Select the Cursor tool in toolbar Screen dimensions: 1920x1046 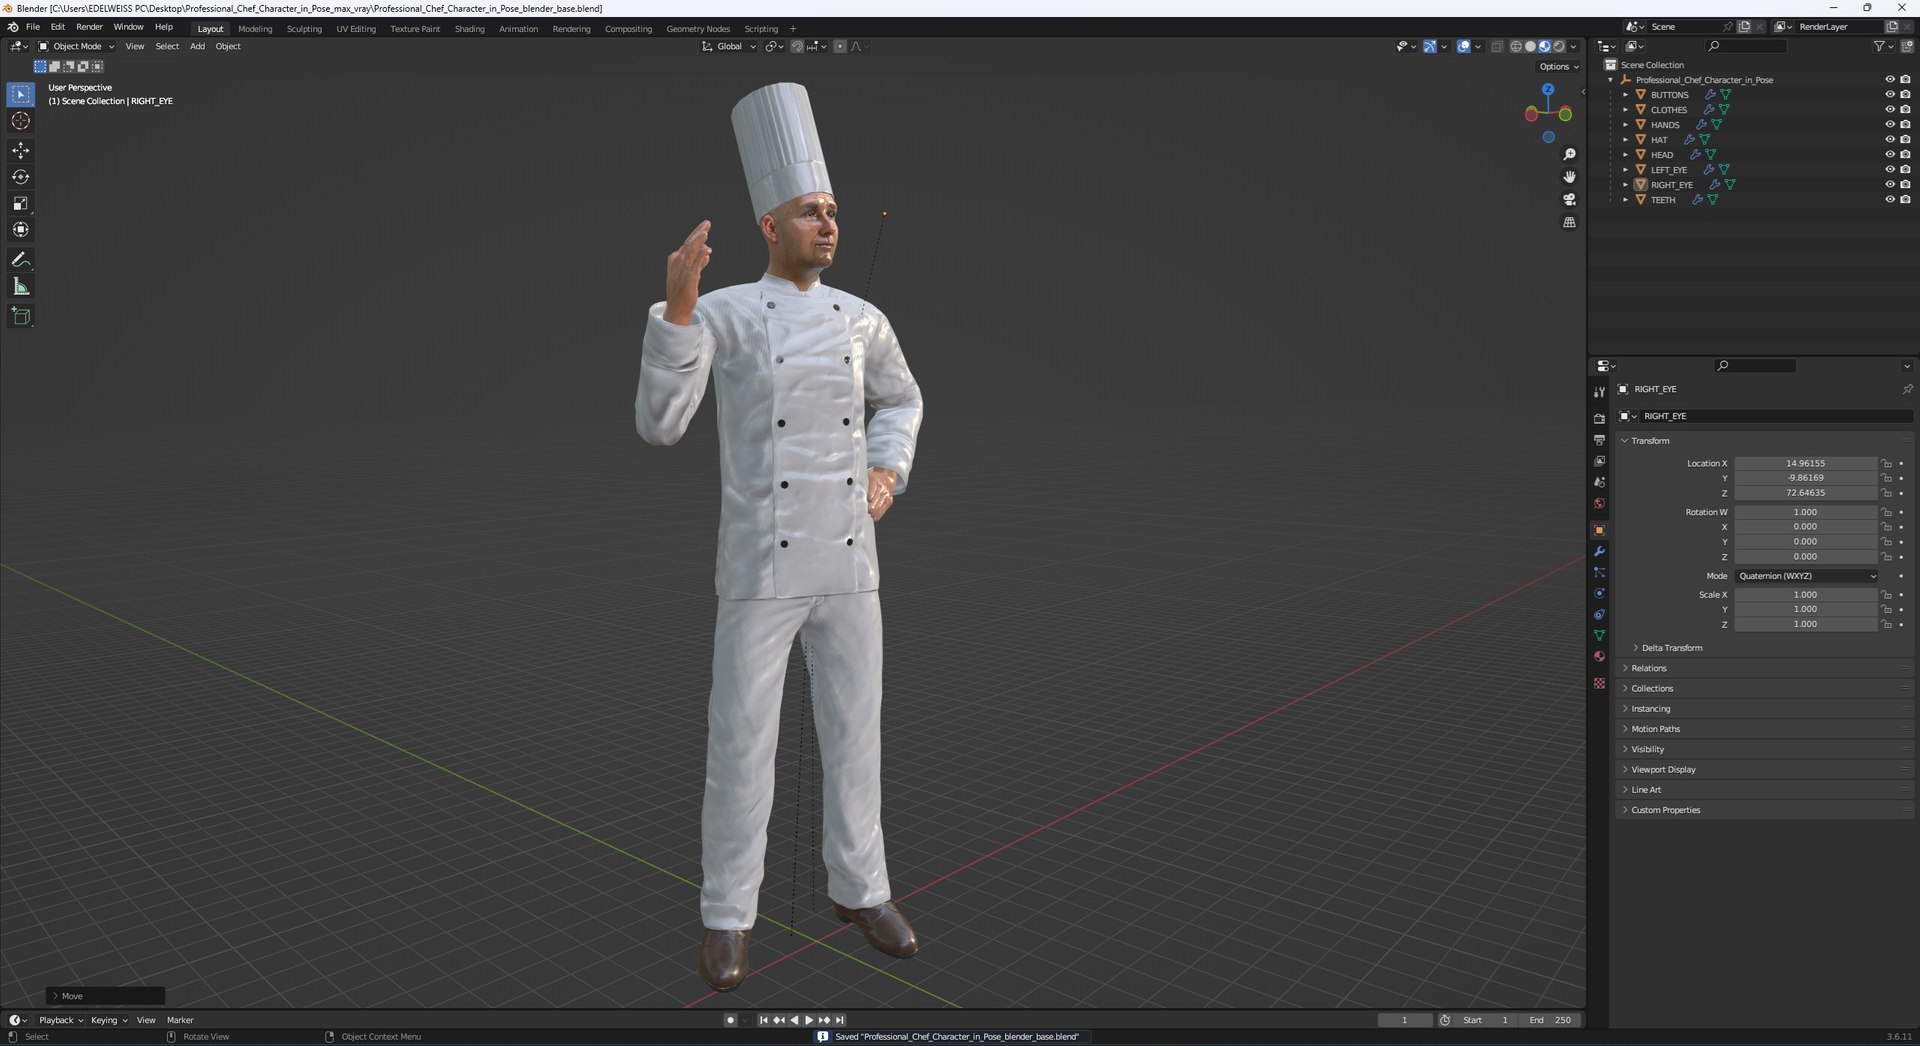pos(20,121)
